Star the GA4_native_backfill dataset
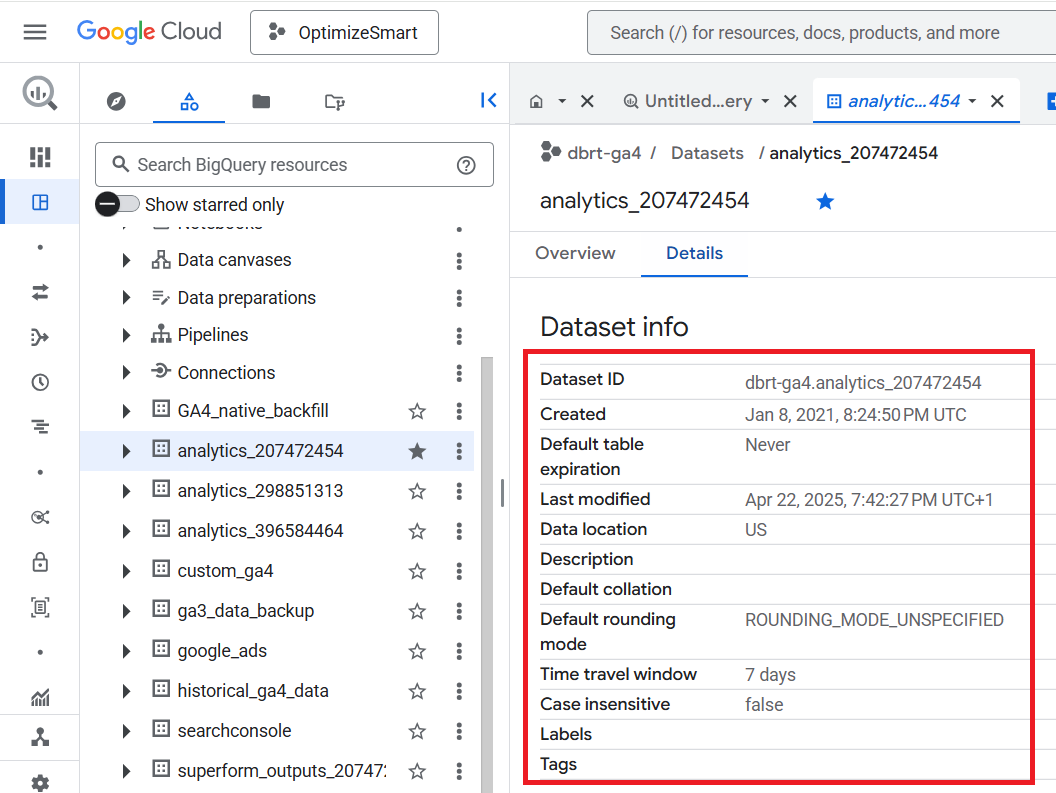The width and height of the screenshot is (1056, 793). click(x=417, y=411)
